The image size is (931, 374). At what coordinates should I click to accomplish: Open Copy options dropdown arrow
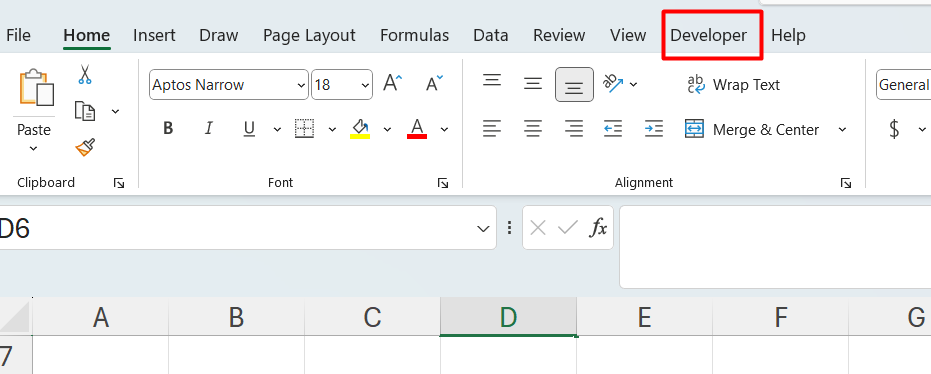115,111
